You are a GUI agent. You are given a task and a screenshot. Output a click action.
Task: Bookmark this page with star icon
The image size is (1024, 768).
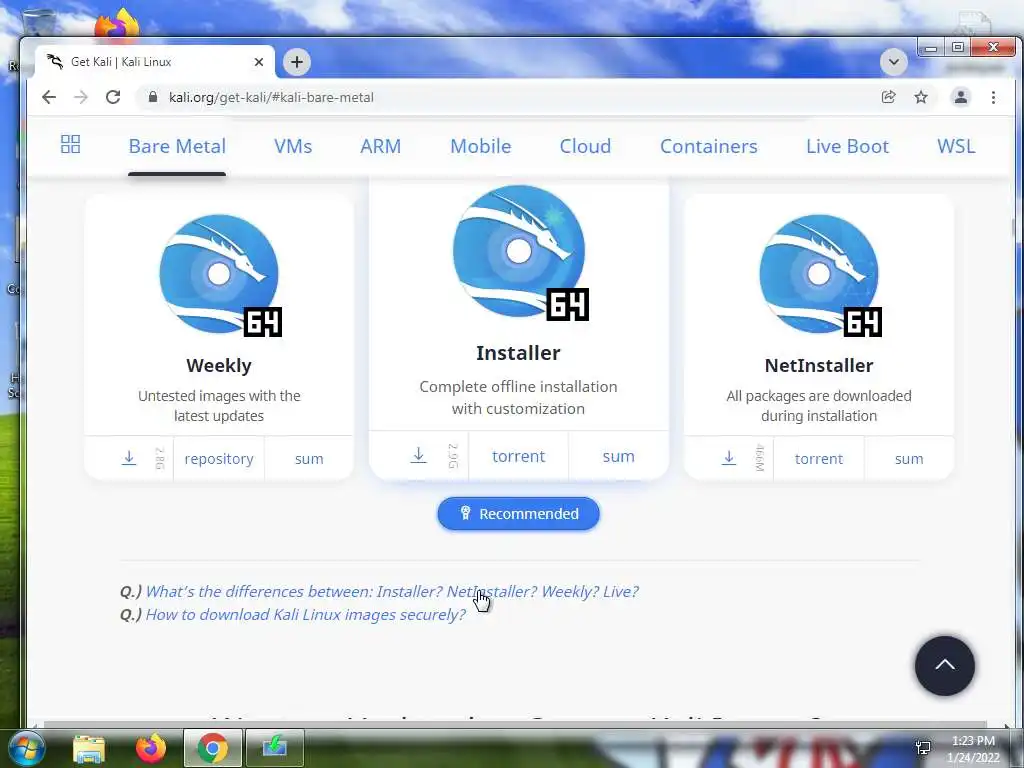click(x=921, y=97)
